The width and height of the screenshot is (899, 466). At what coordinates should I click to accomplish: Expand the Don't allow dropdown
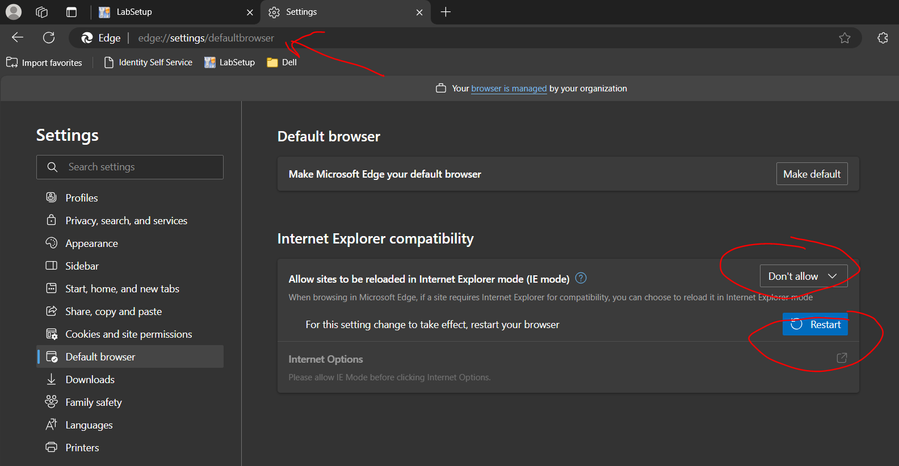click(803, 275)
